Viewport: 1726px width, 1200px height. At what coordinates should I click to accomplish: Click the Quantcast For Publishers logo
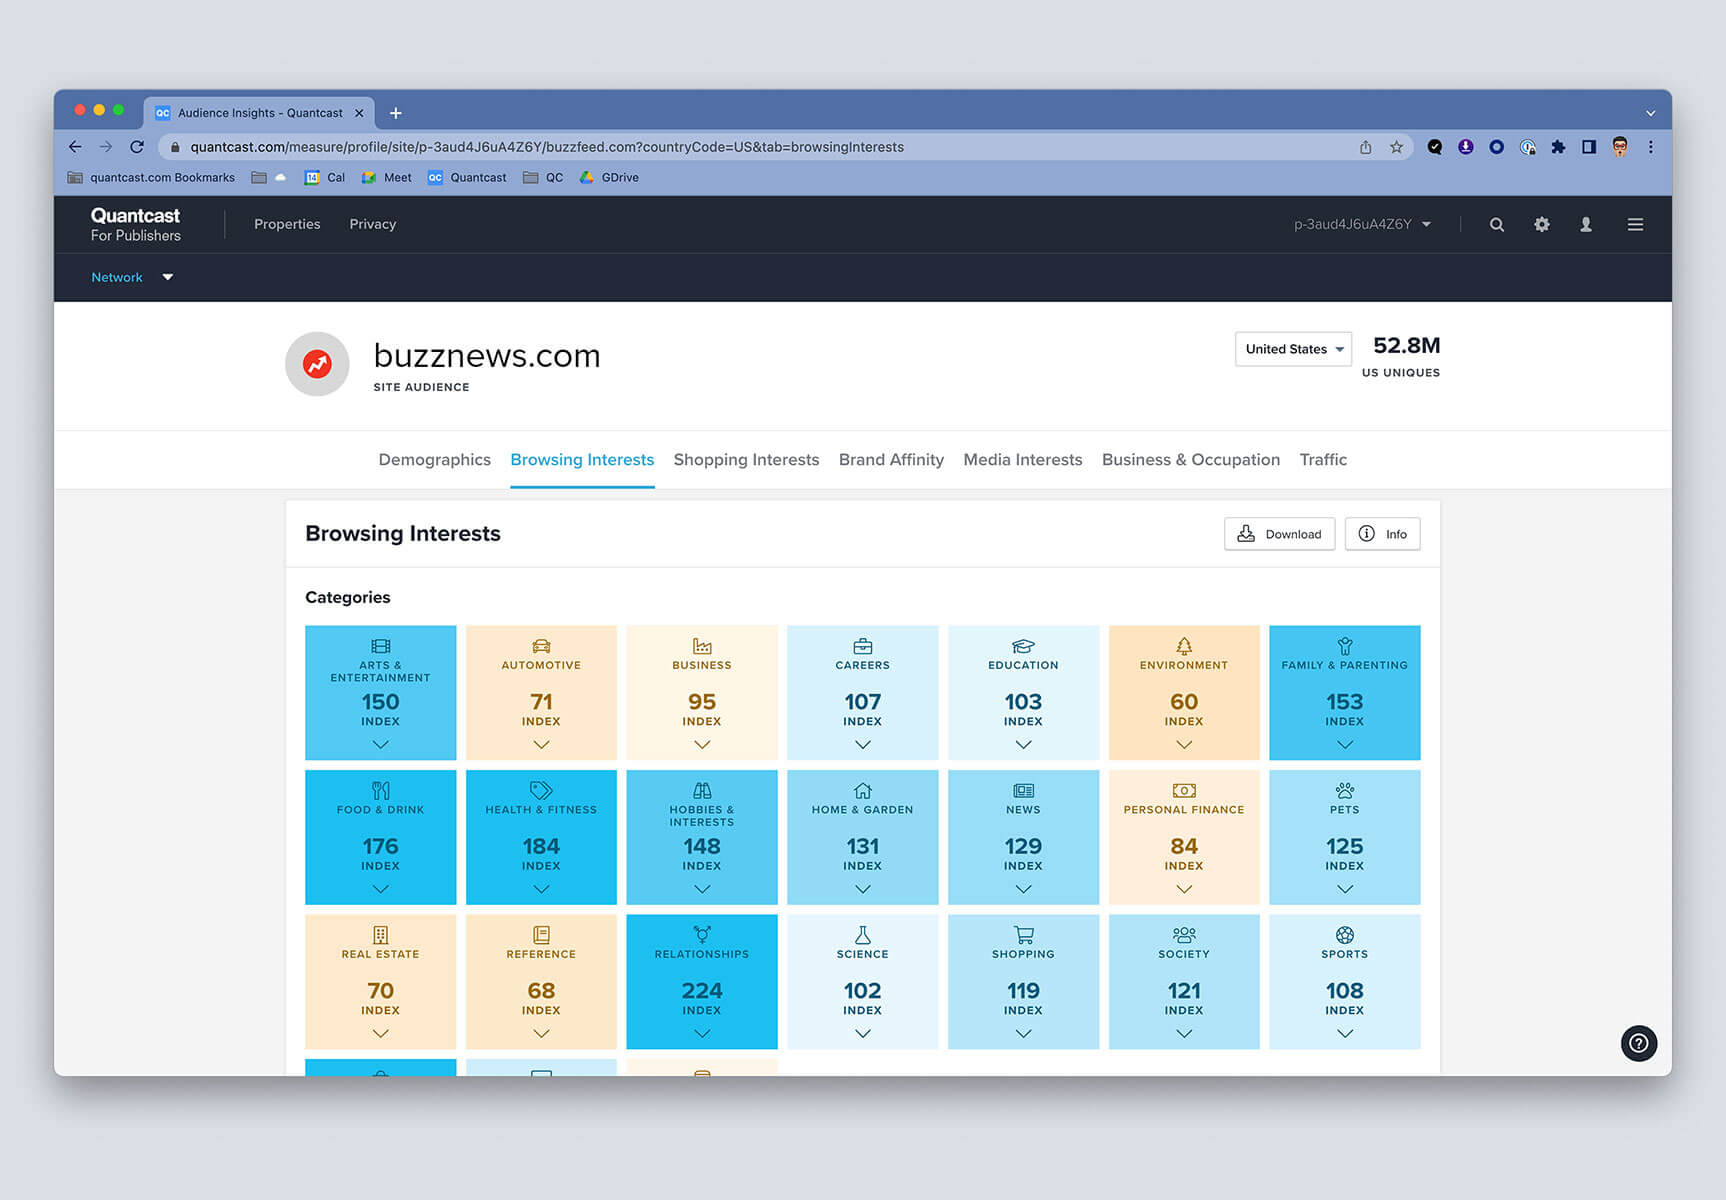point(135,224)
